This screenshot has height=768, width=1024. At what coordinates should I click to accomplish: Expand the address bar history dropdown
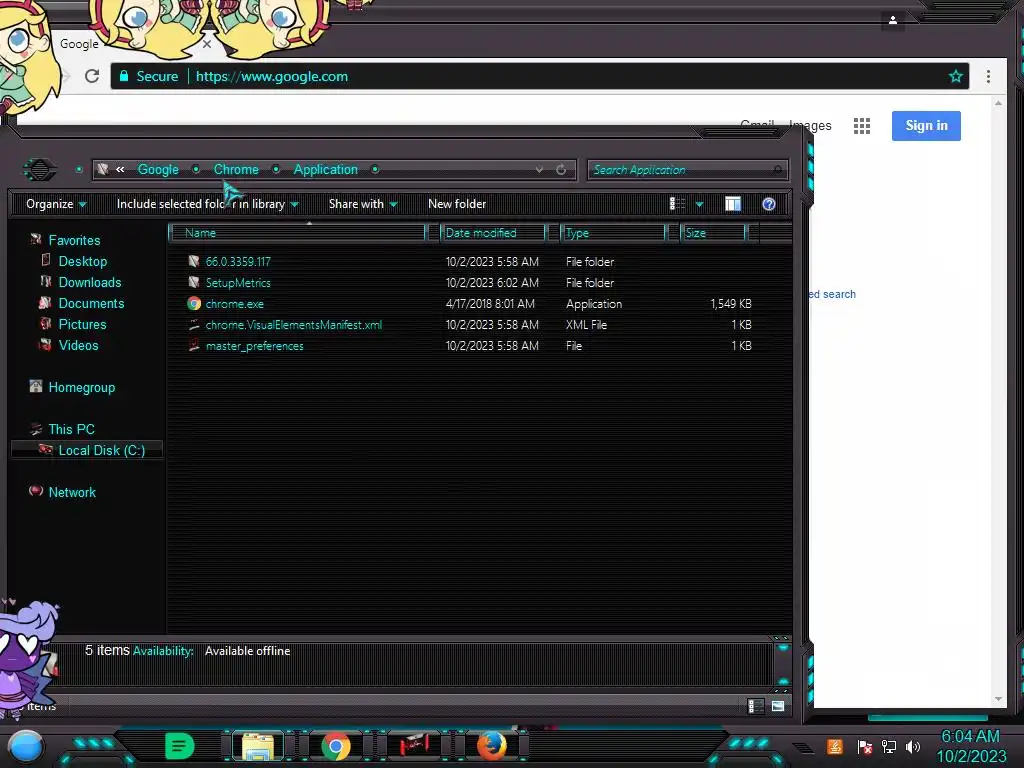coord(539,170)
